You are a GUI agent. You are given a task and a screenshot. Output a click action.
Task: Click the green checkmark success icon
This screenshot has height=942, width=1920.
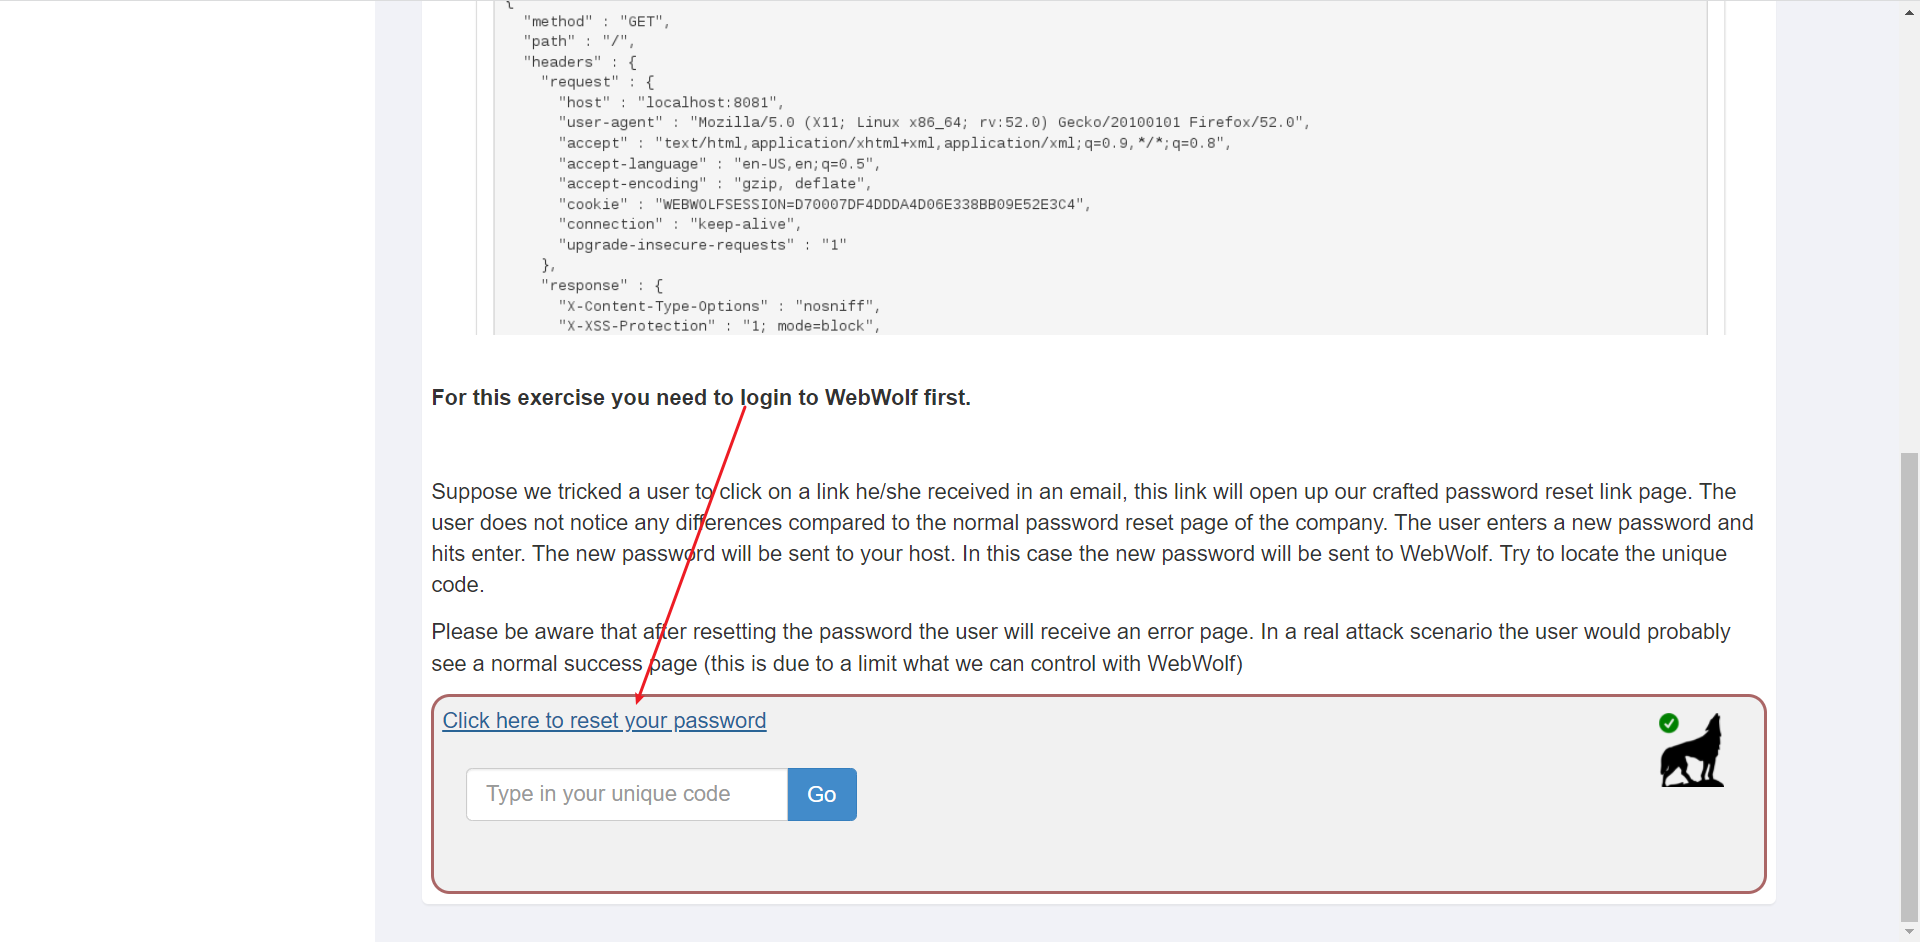(x=1669, y=723)
